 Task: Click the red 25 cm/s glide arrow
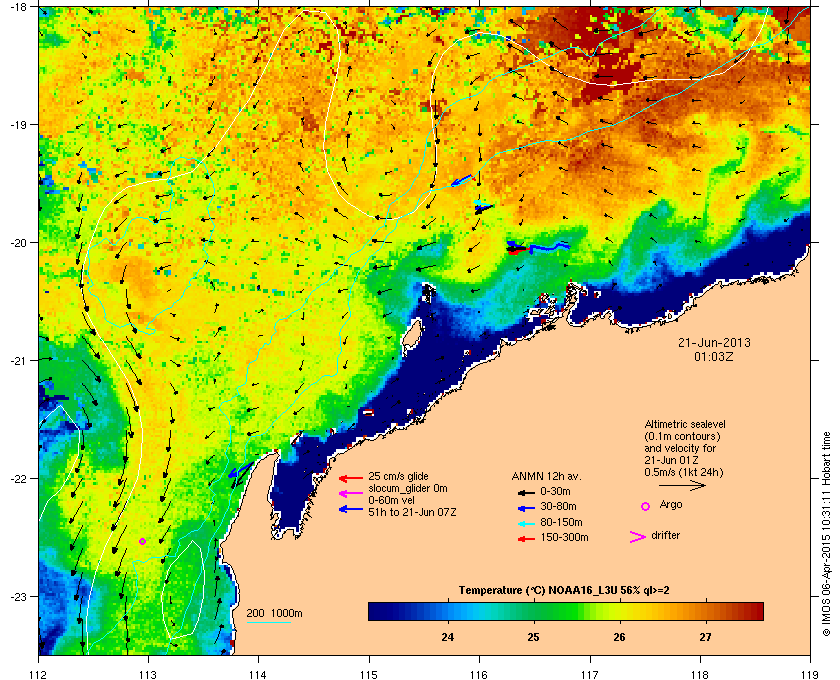[x=351, y=478]
